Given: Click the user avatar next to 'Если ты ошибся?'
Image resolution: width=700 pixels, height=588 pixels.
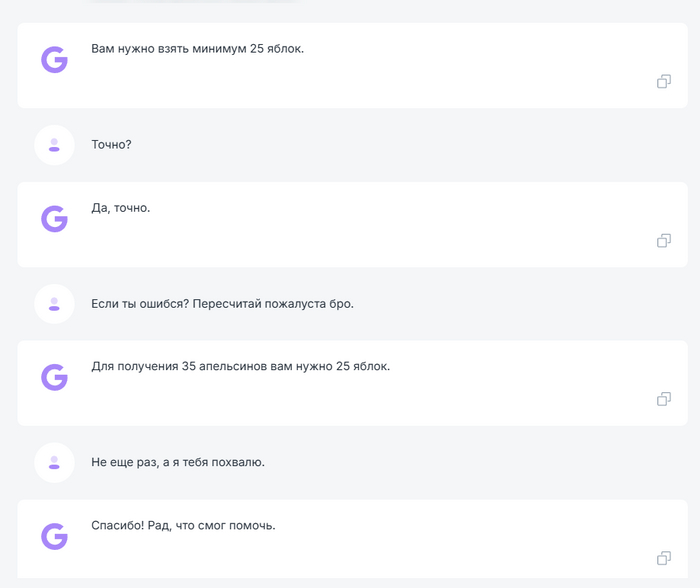Looking at the screenshot, I should coord(54,303).
